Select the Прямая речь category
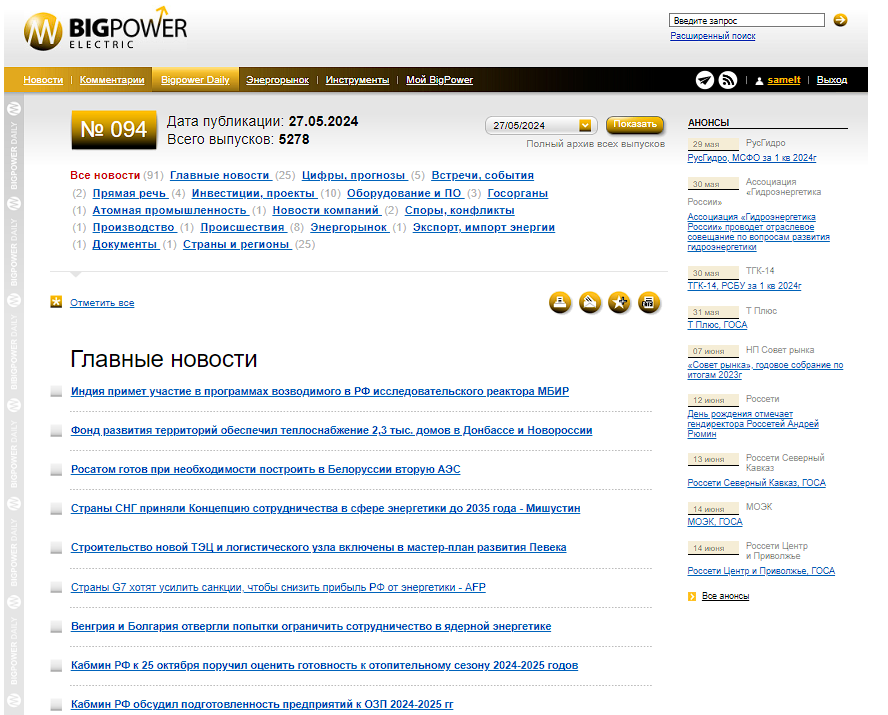Screen dimensions: 888x715 tap(129, 193)
